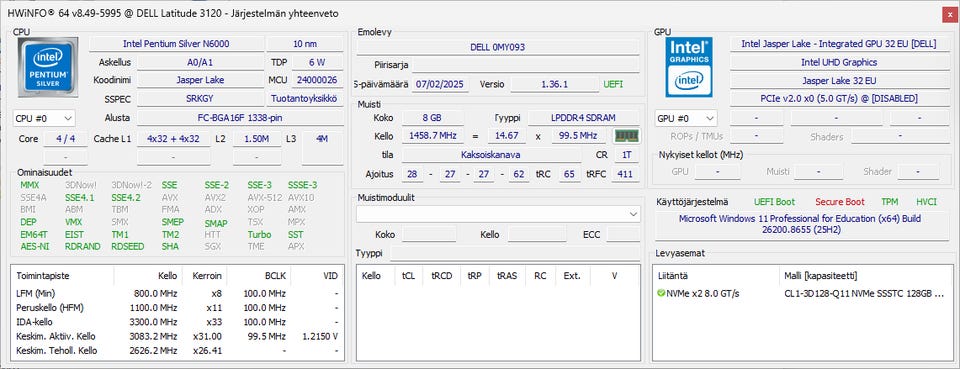The image size is (960, 369).
Task: Click the 99.5 MHz memory base clock field
Action: (579, 136)
